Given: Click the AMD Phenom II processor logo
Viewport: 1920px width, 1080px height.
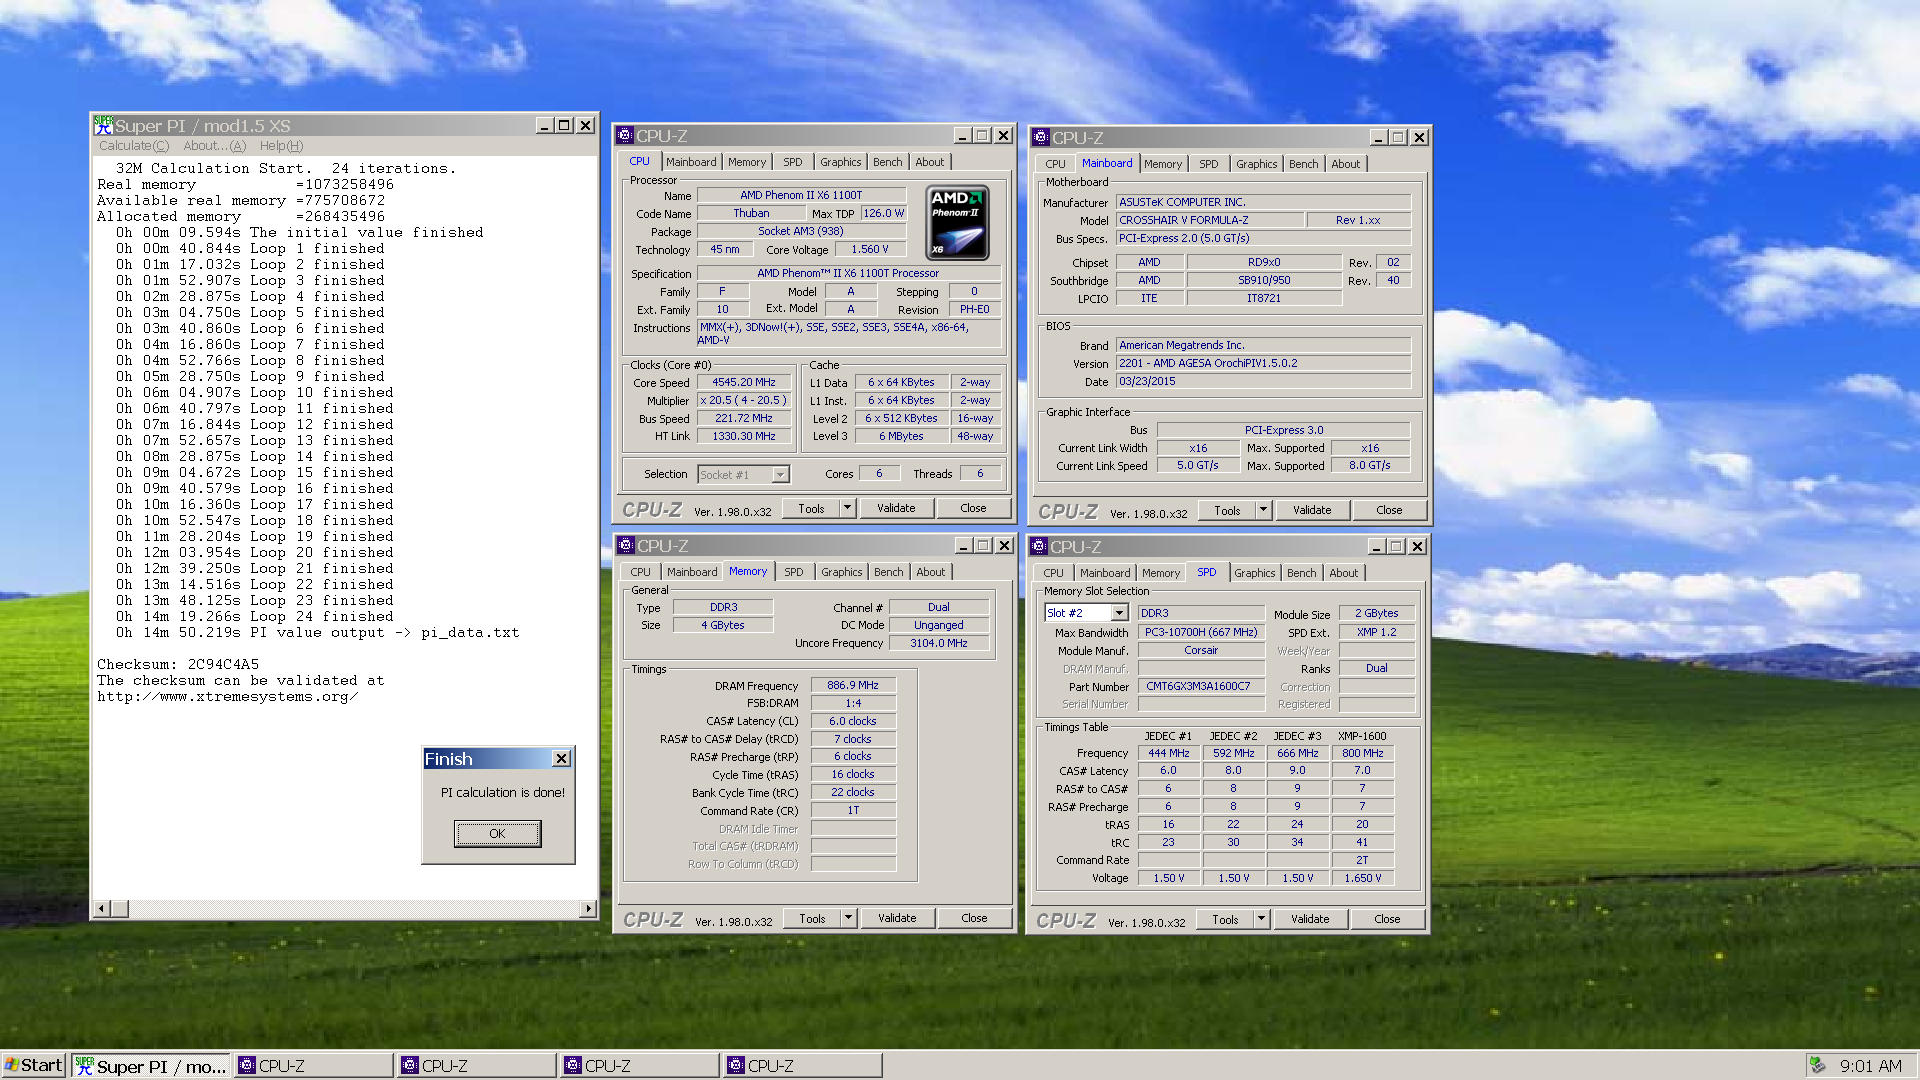Looking at the screenshot, I should click(957, 223).
